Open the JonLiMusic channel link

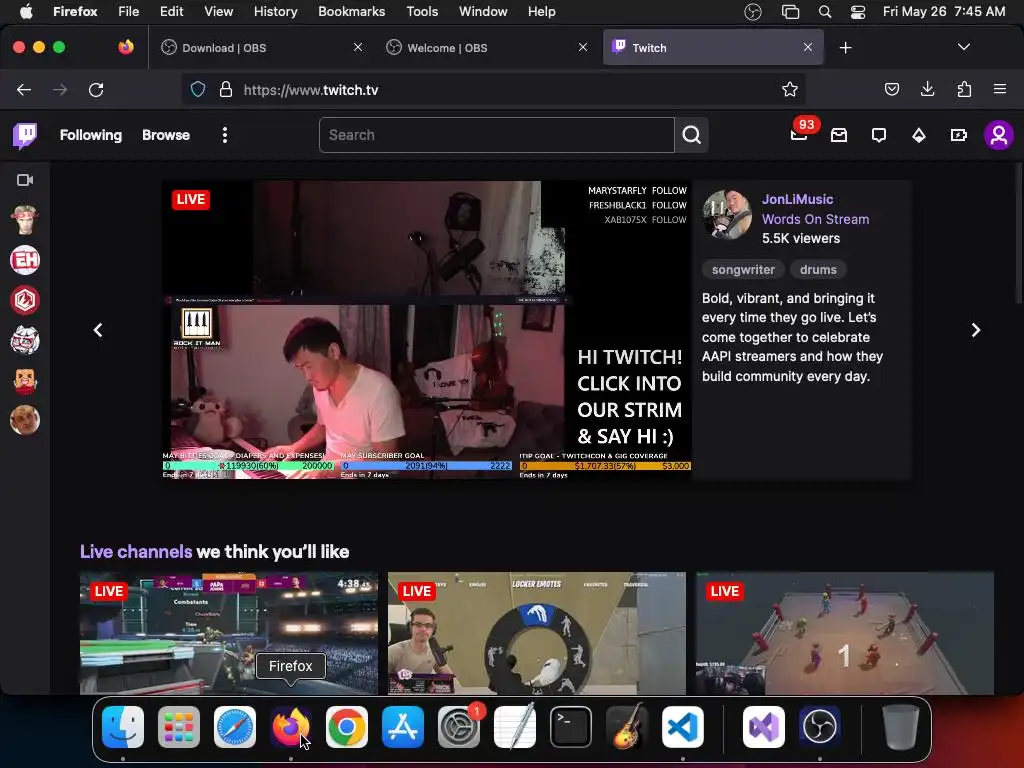click(x=797, y=199)
